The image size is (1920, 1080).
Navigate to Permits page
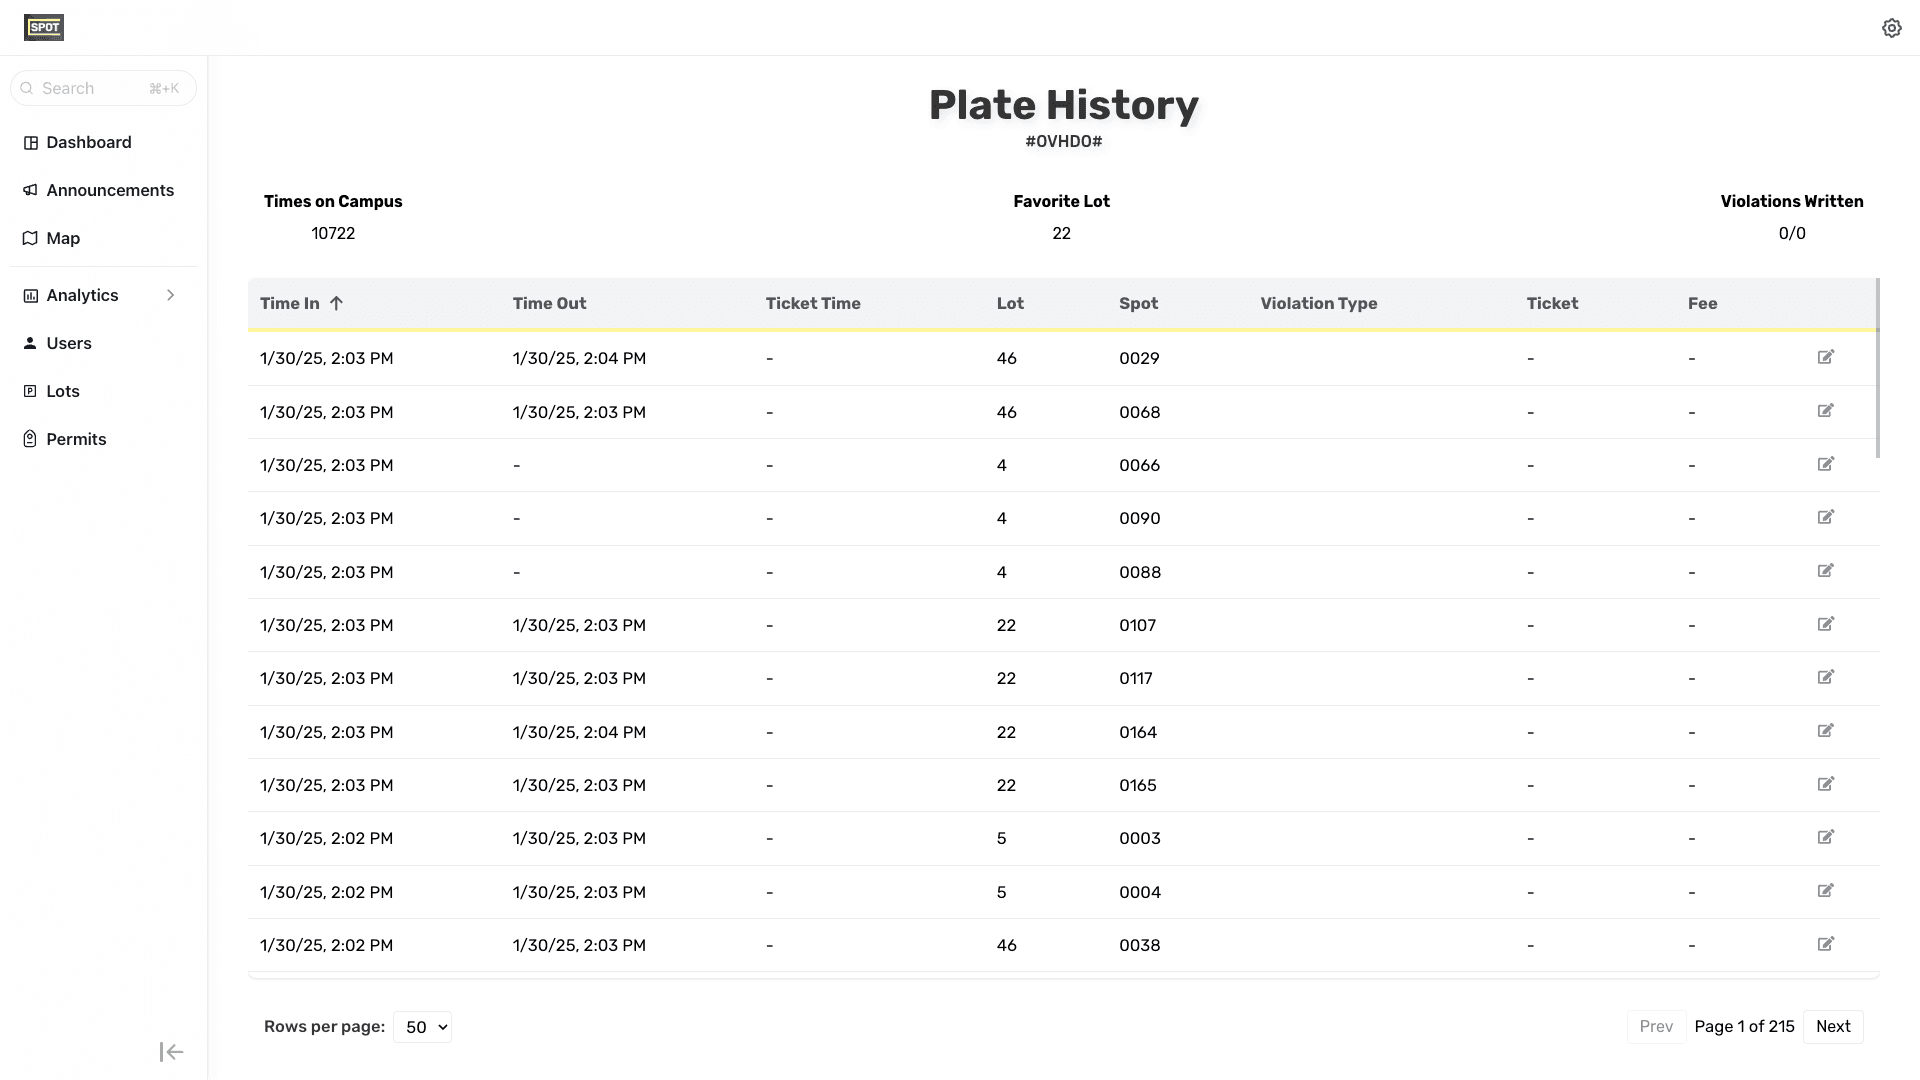point(75,439)
